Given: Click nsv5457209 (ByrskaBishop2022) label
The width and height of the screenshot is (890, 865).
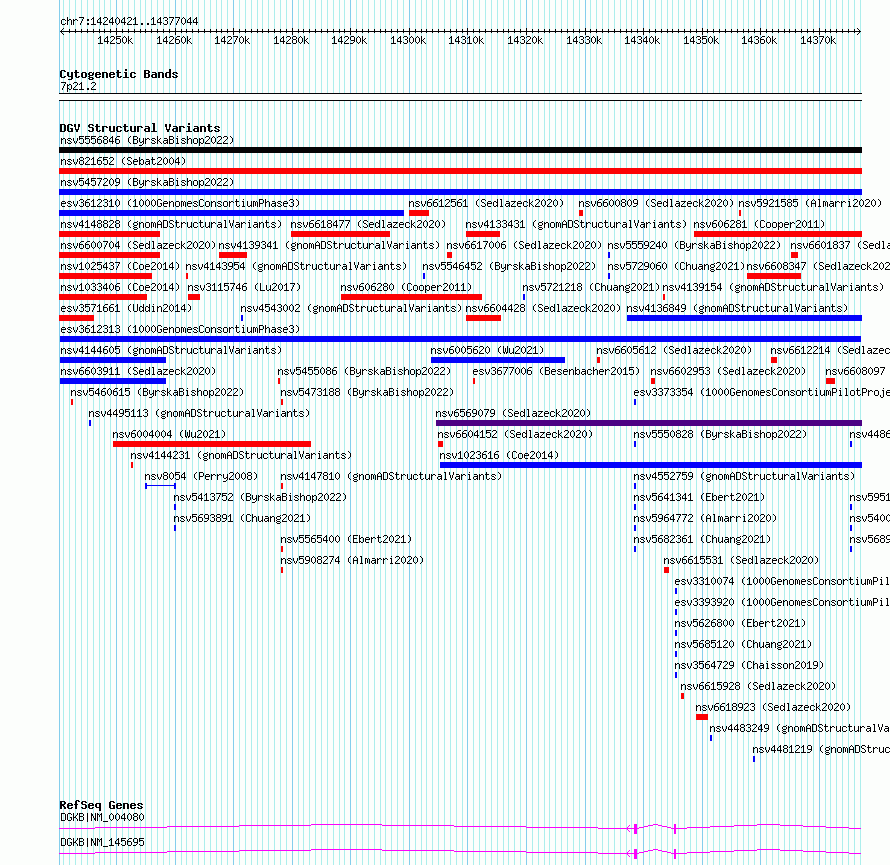Looking at the screenshot, I should pyautogui.click(x=147, y=182).
